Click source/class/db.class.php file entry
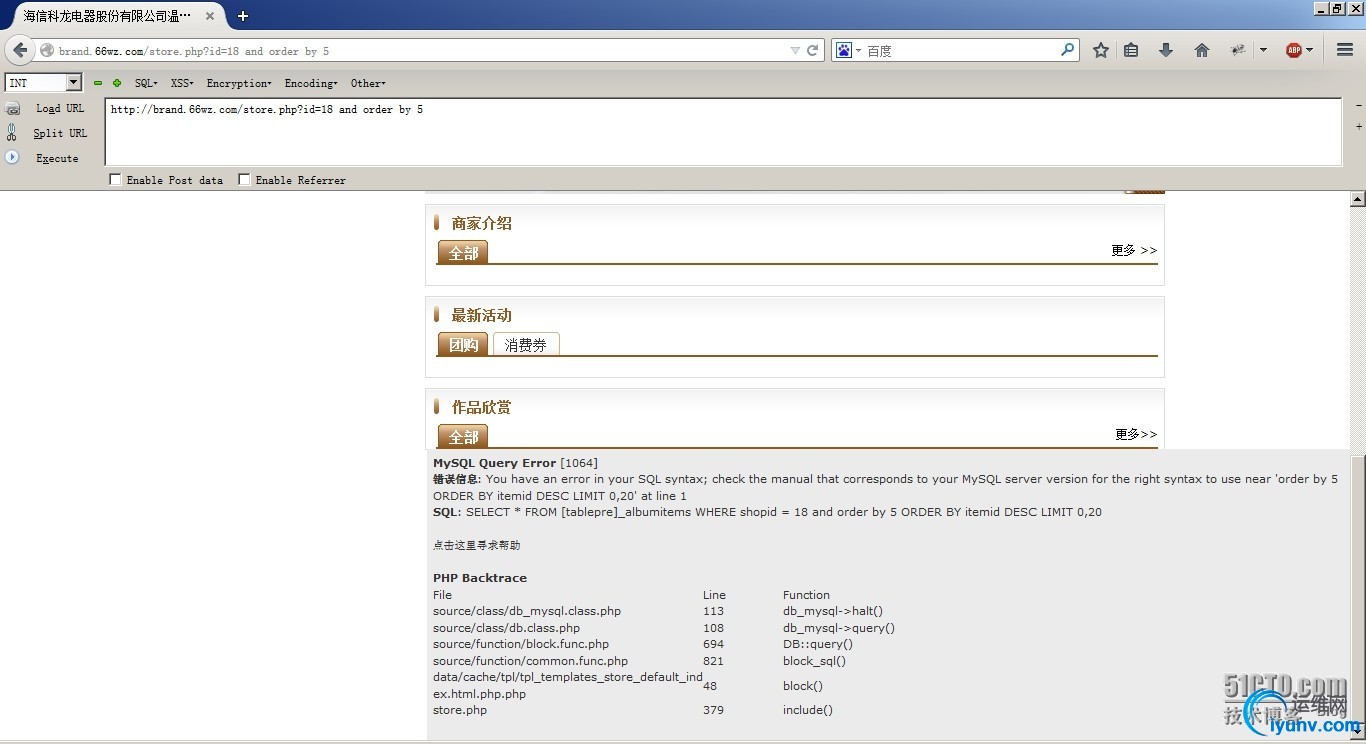 click(506, 628)
